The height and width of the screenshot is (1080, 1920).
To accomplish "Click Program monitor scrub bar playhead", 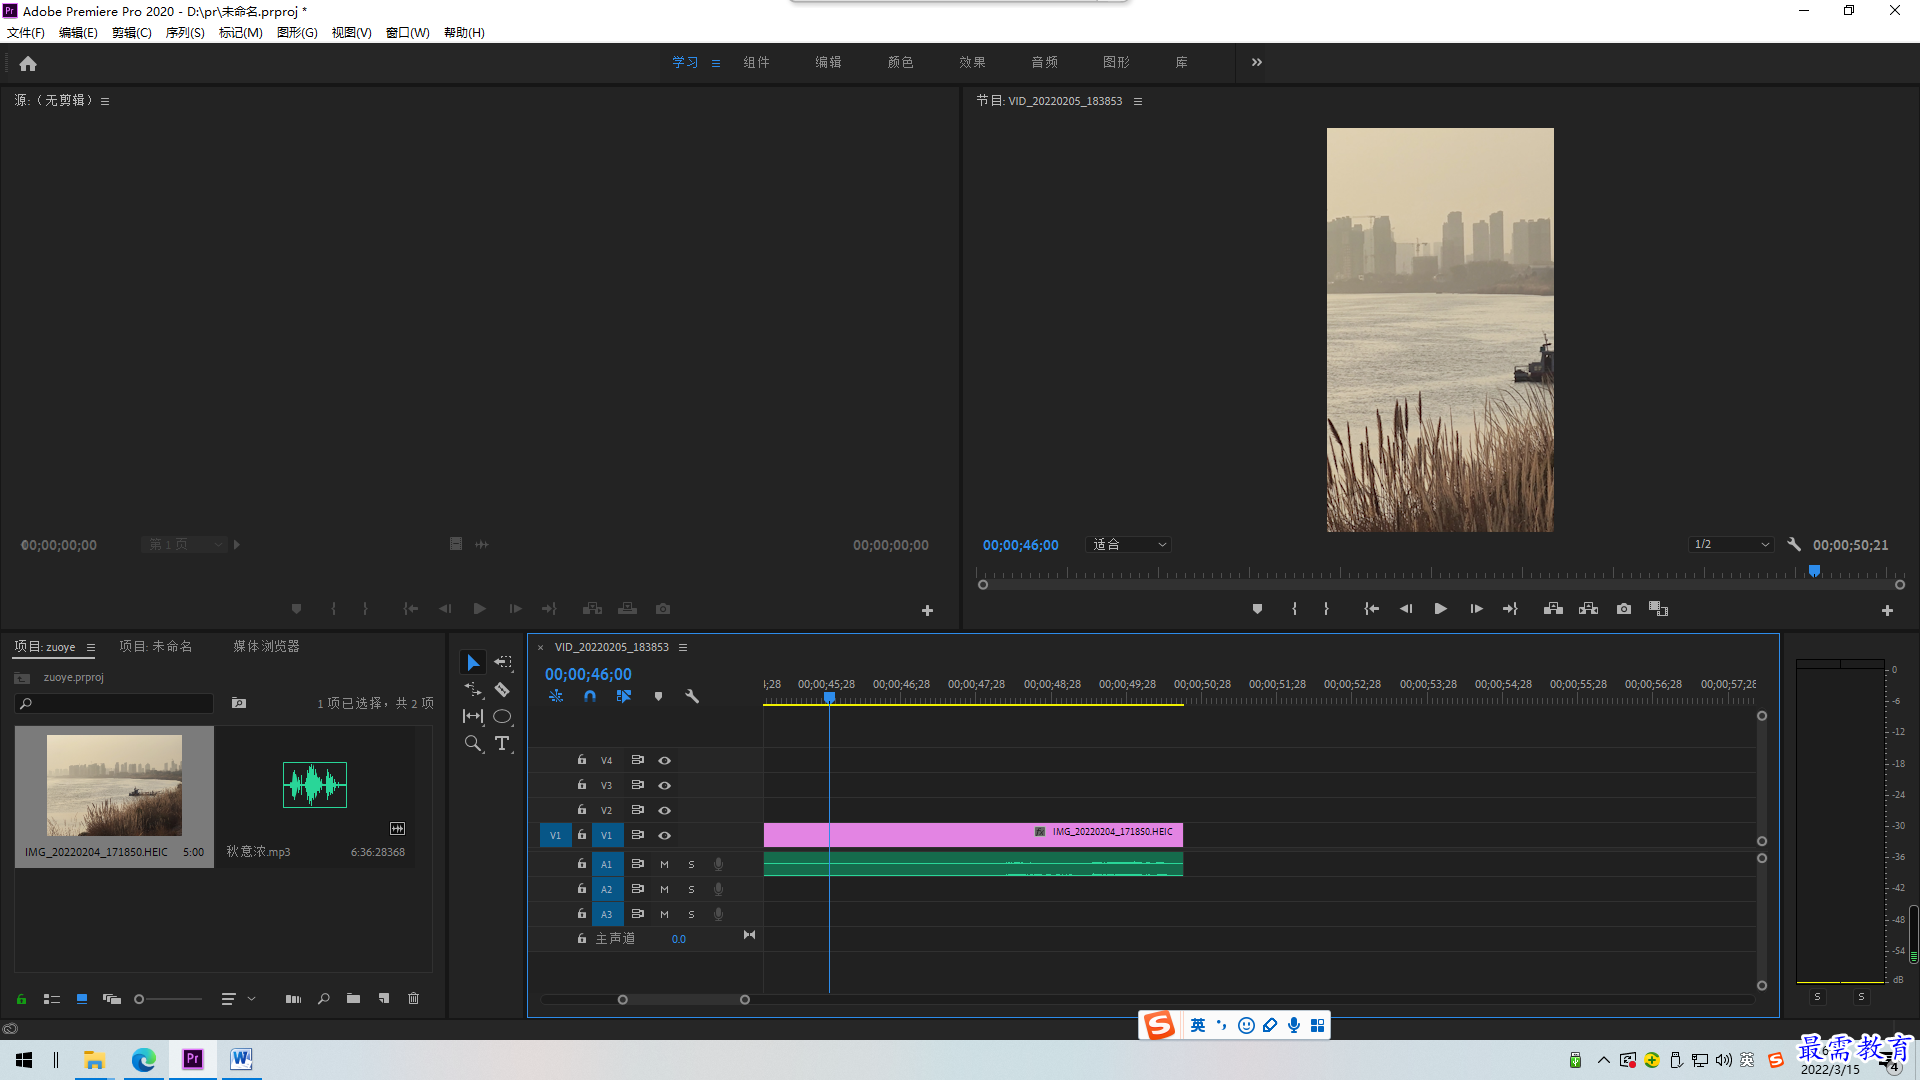I will click(1814, 571).
